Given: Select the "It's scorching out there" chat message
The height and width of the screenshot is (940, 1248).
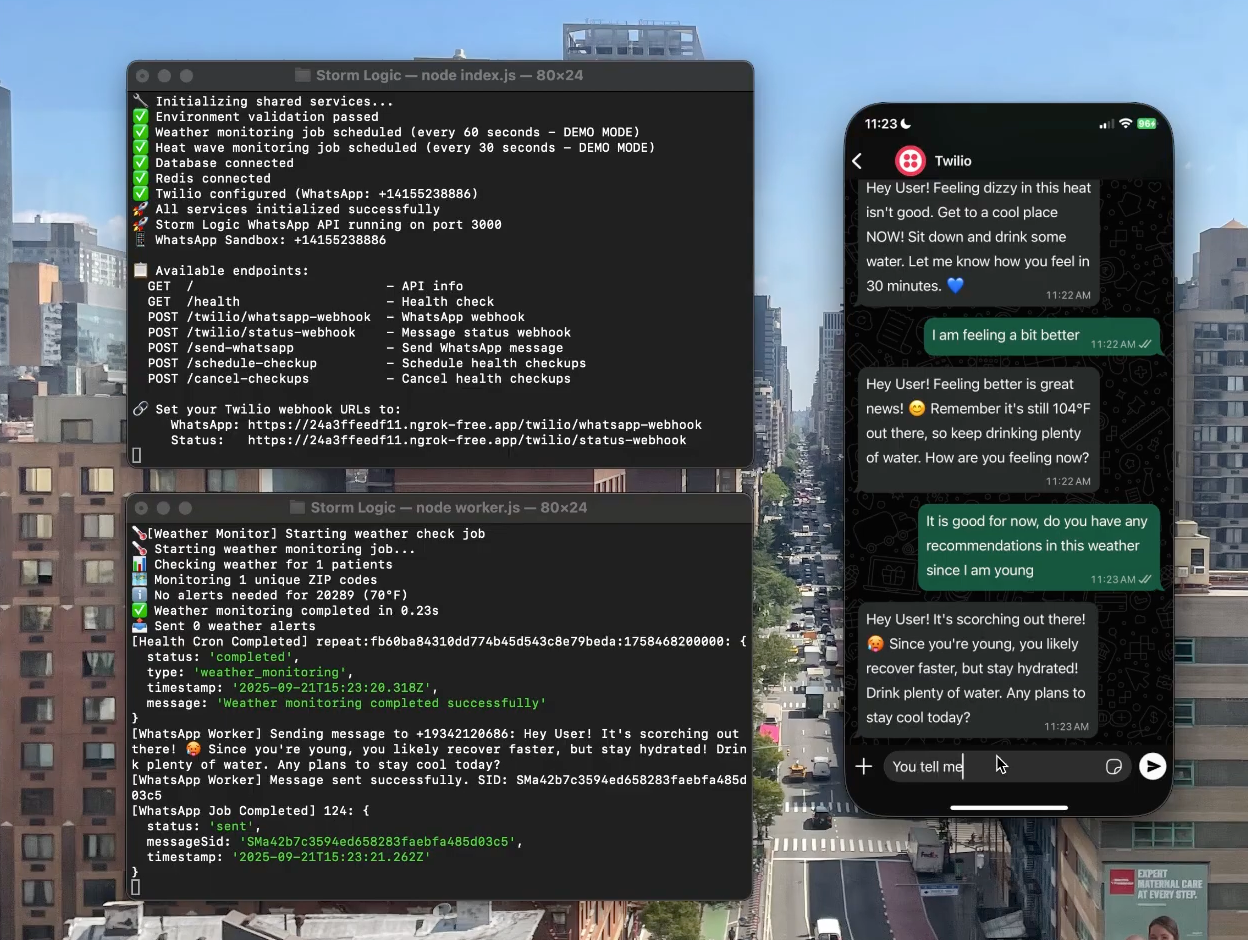Looking at the screenshot, I should coord(978,670).
